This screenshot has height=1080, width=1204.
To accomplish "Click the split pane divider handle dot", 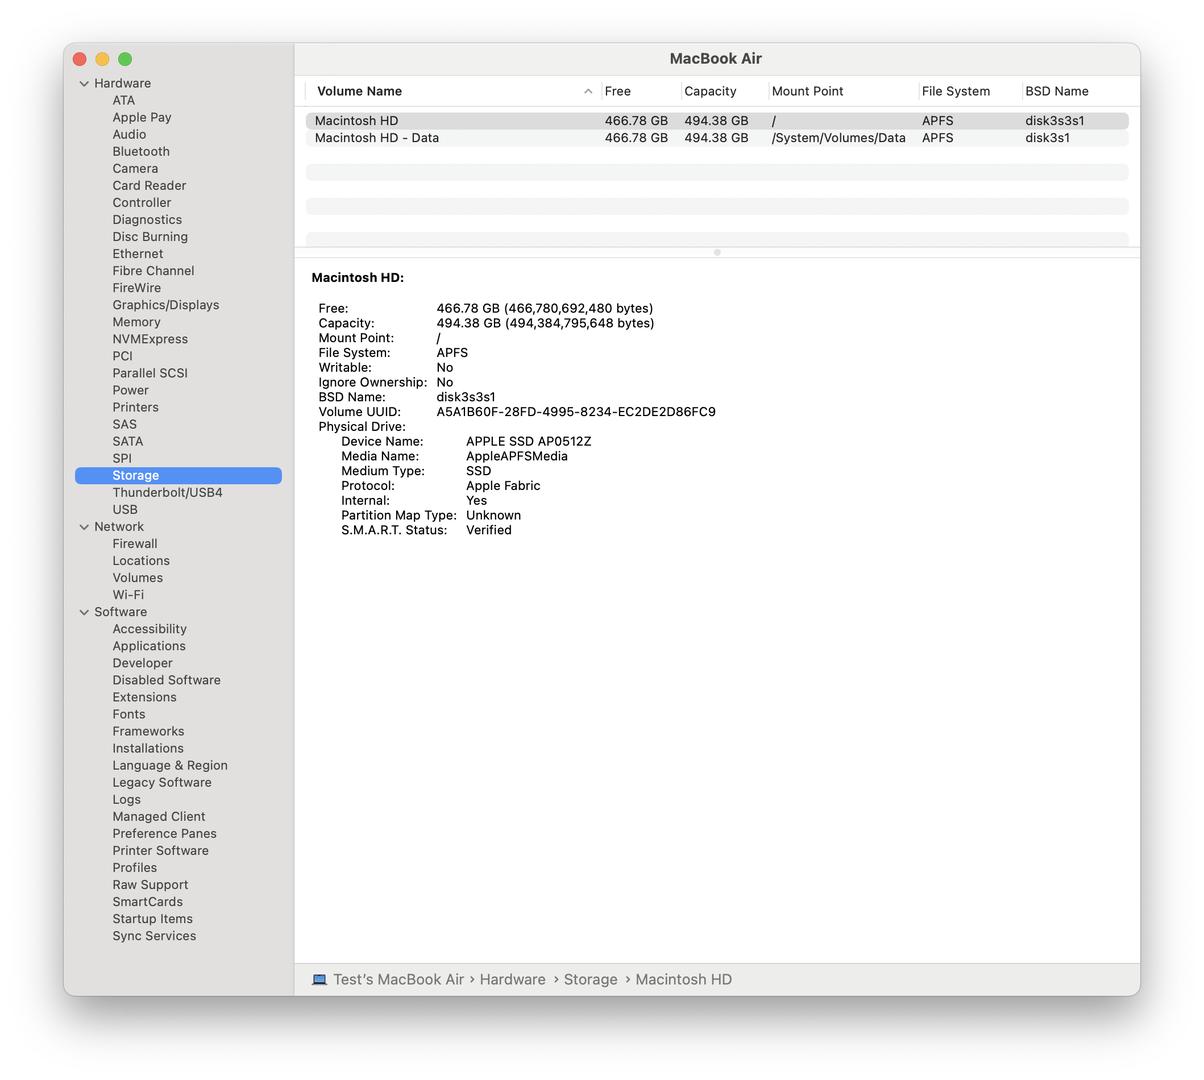I will click(717, 252).
